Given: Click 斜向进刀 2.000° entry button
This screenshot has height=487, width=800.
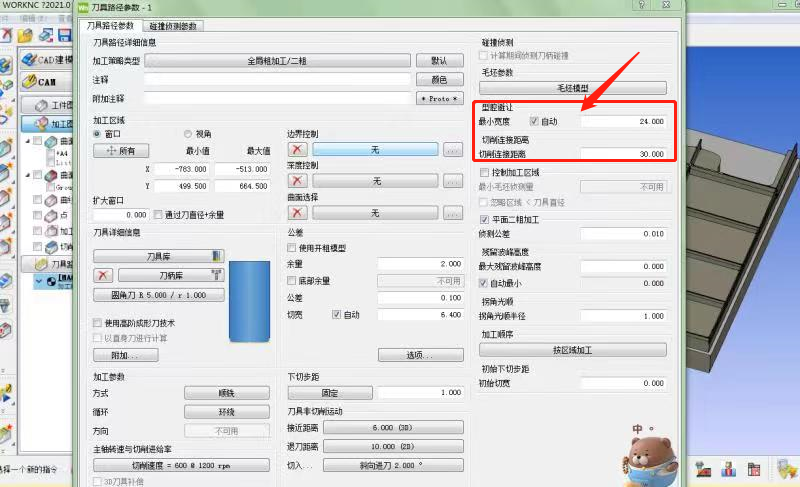Looking at the screenshot, I should click(x=393, y=465).
